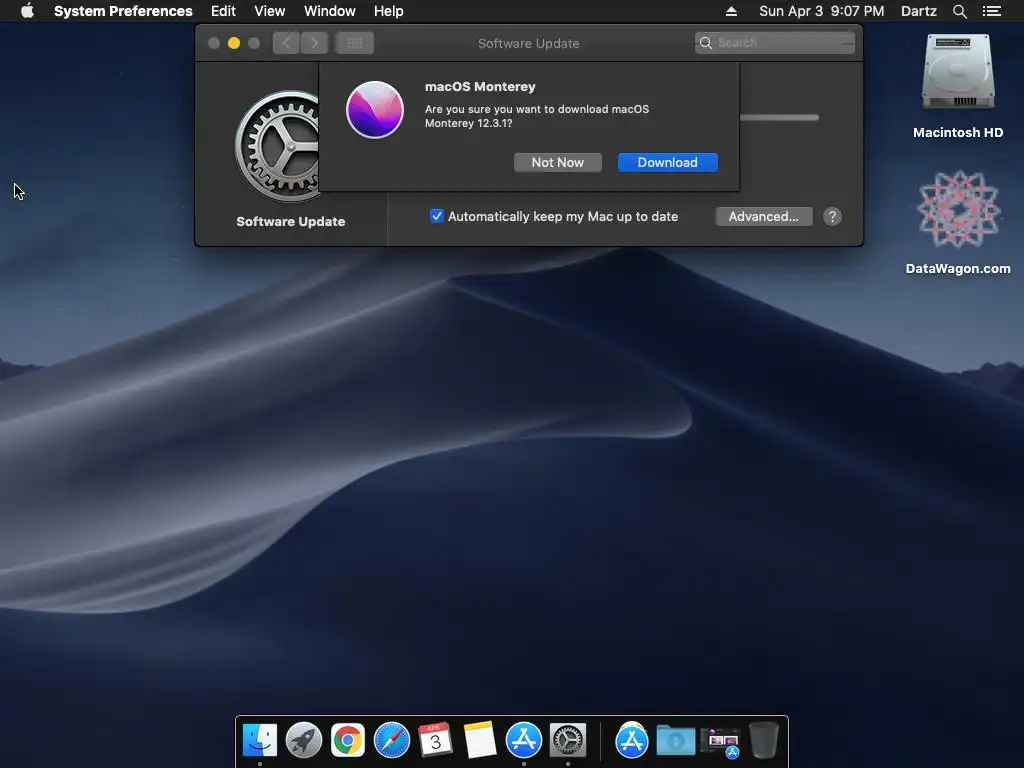Click the Download button
The image size is (1024, 768).
pyautogui.click(x=667, y=163)
